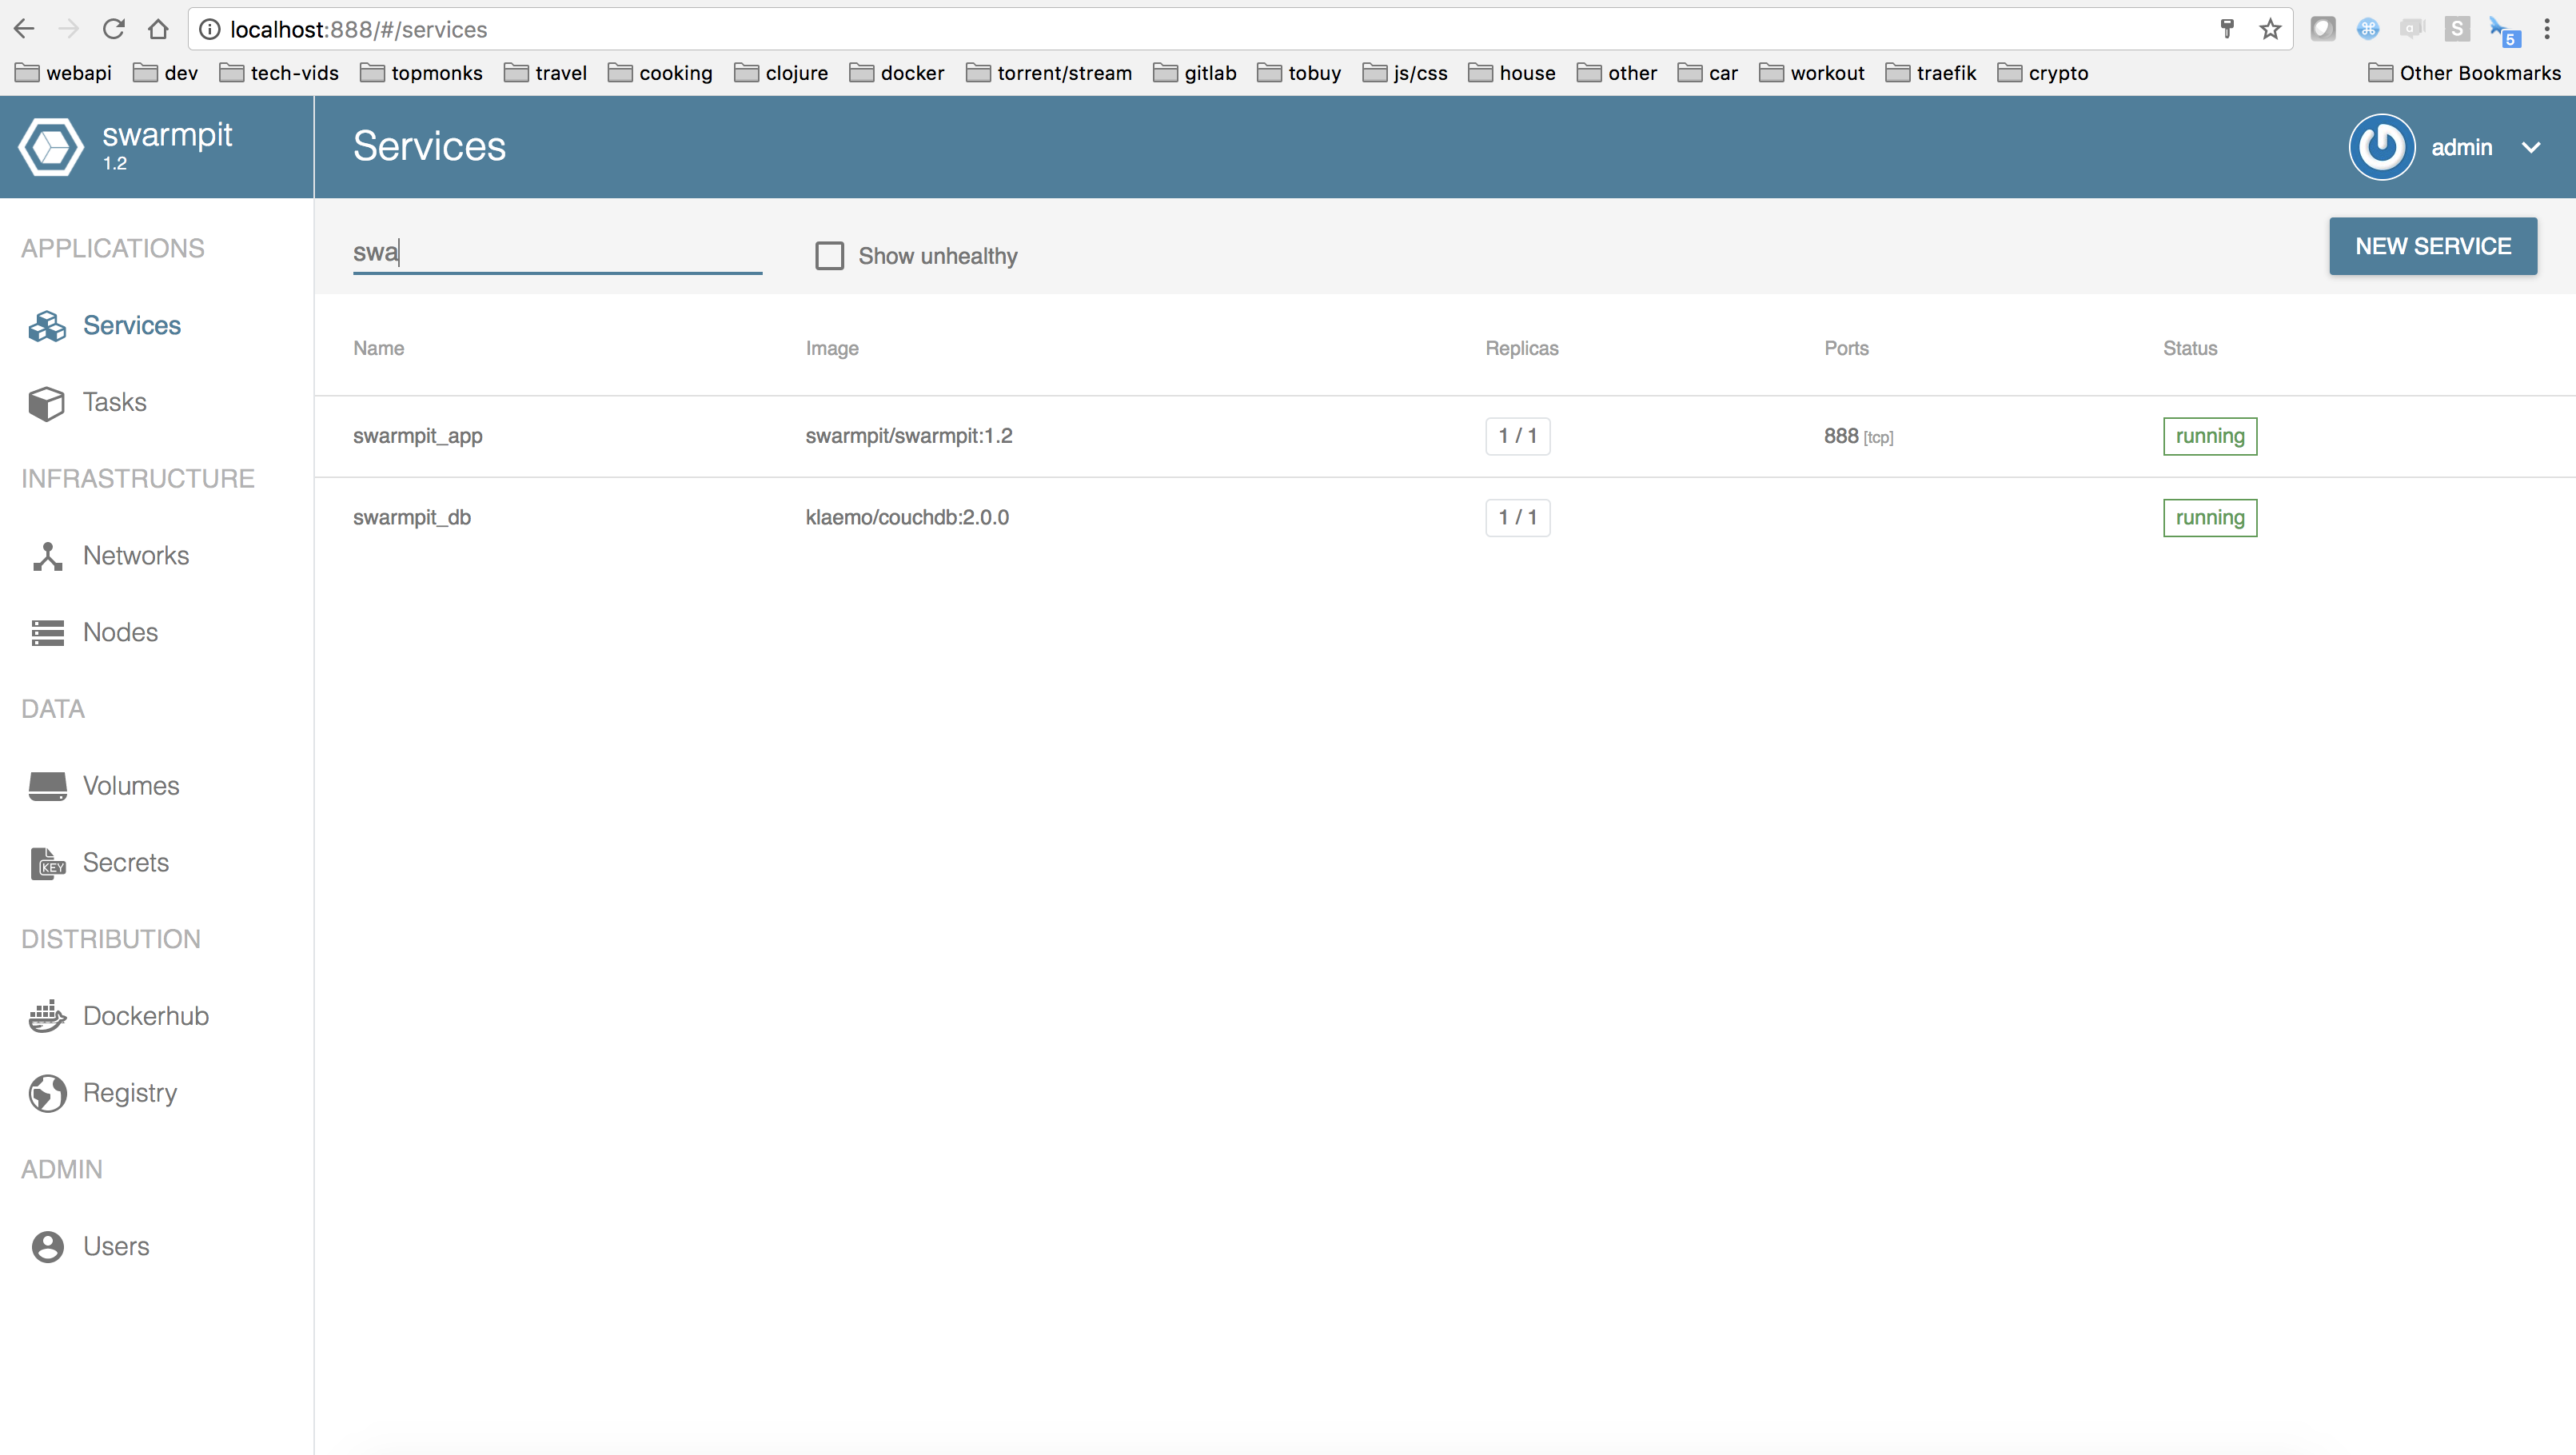The image size is (2576, 1455).
Task: Enable the Show unhealthy checkbox
Action: point(829,256)
